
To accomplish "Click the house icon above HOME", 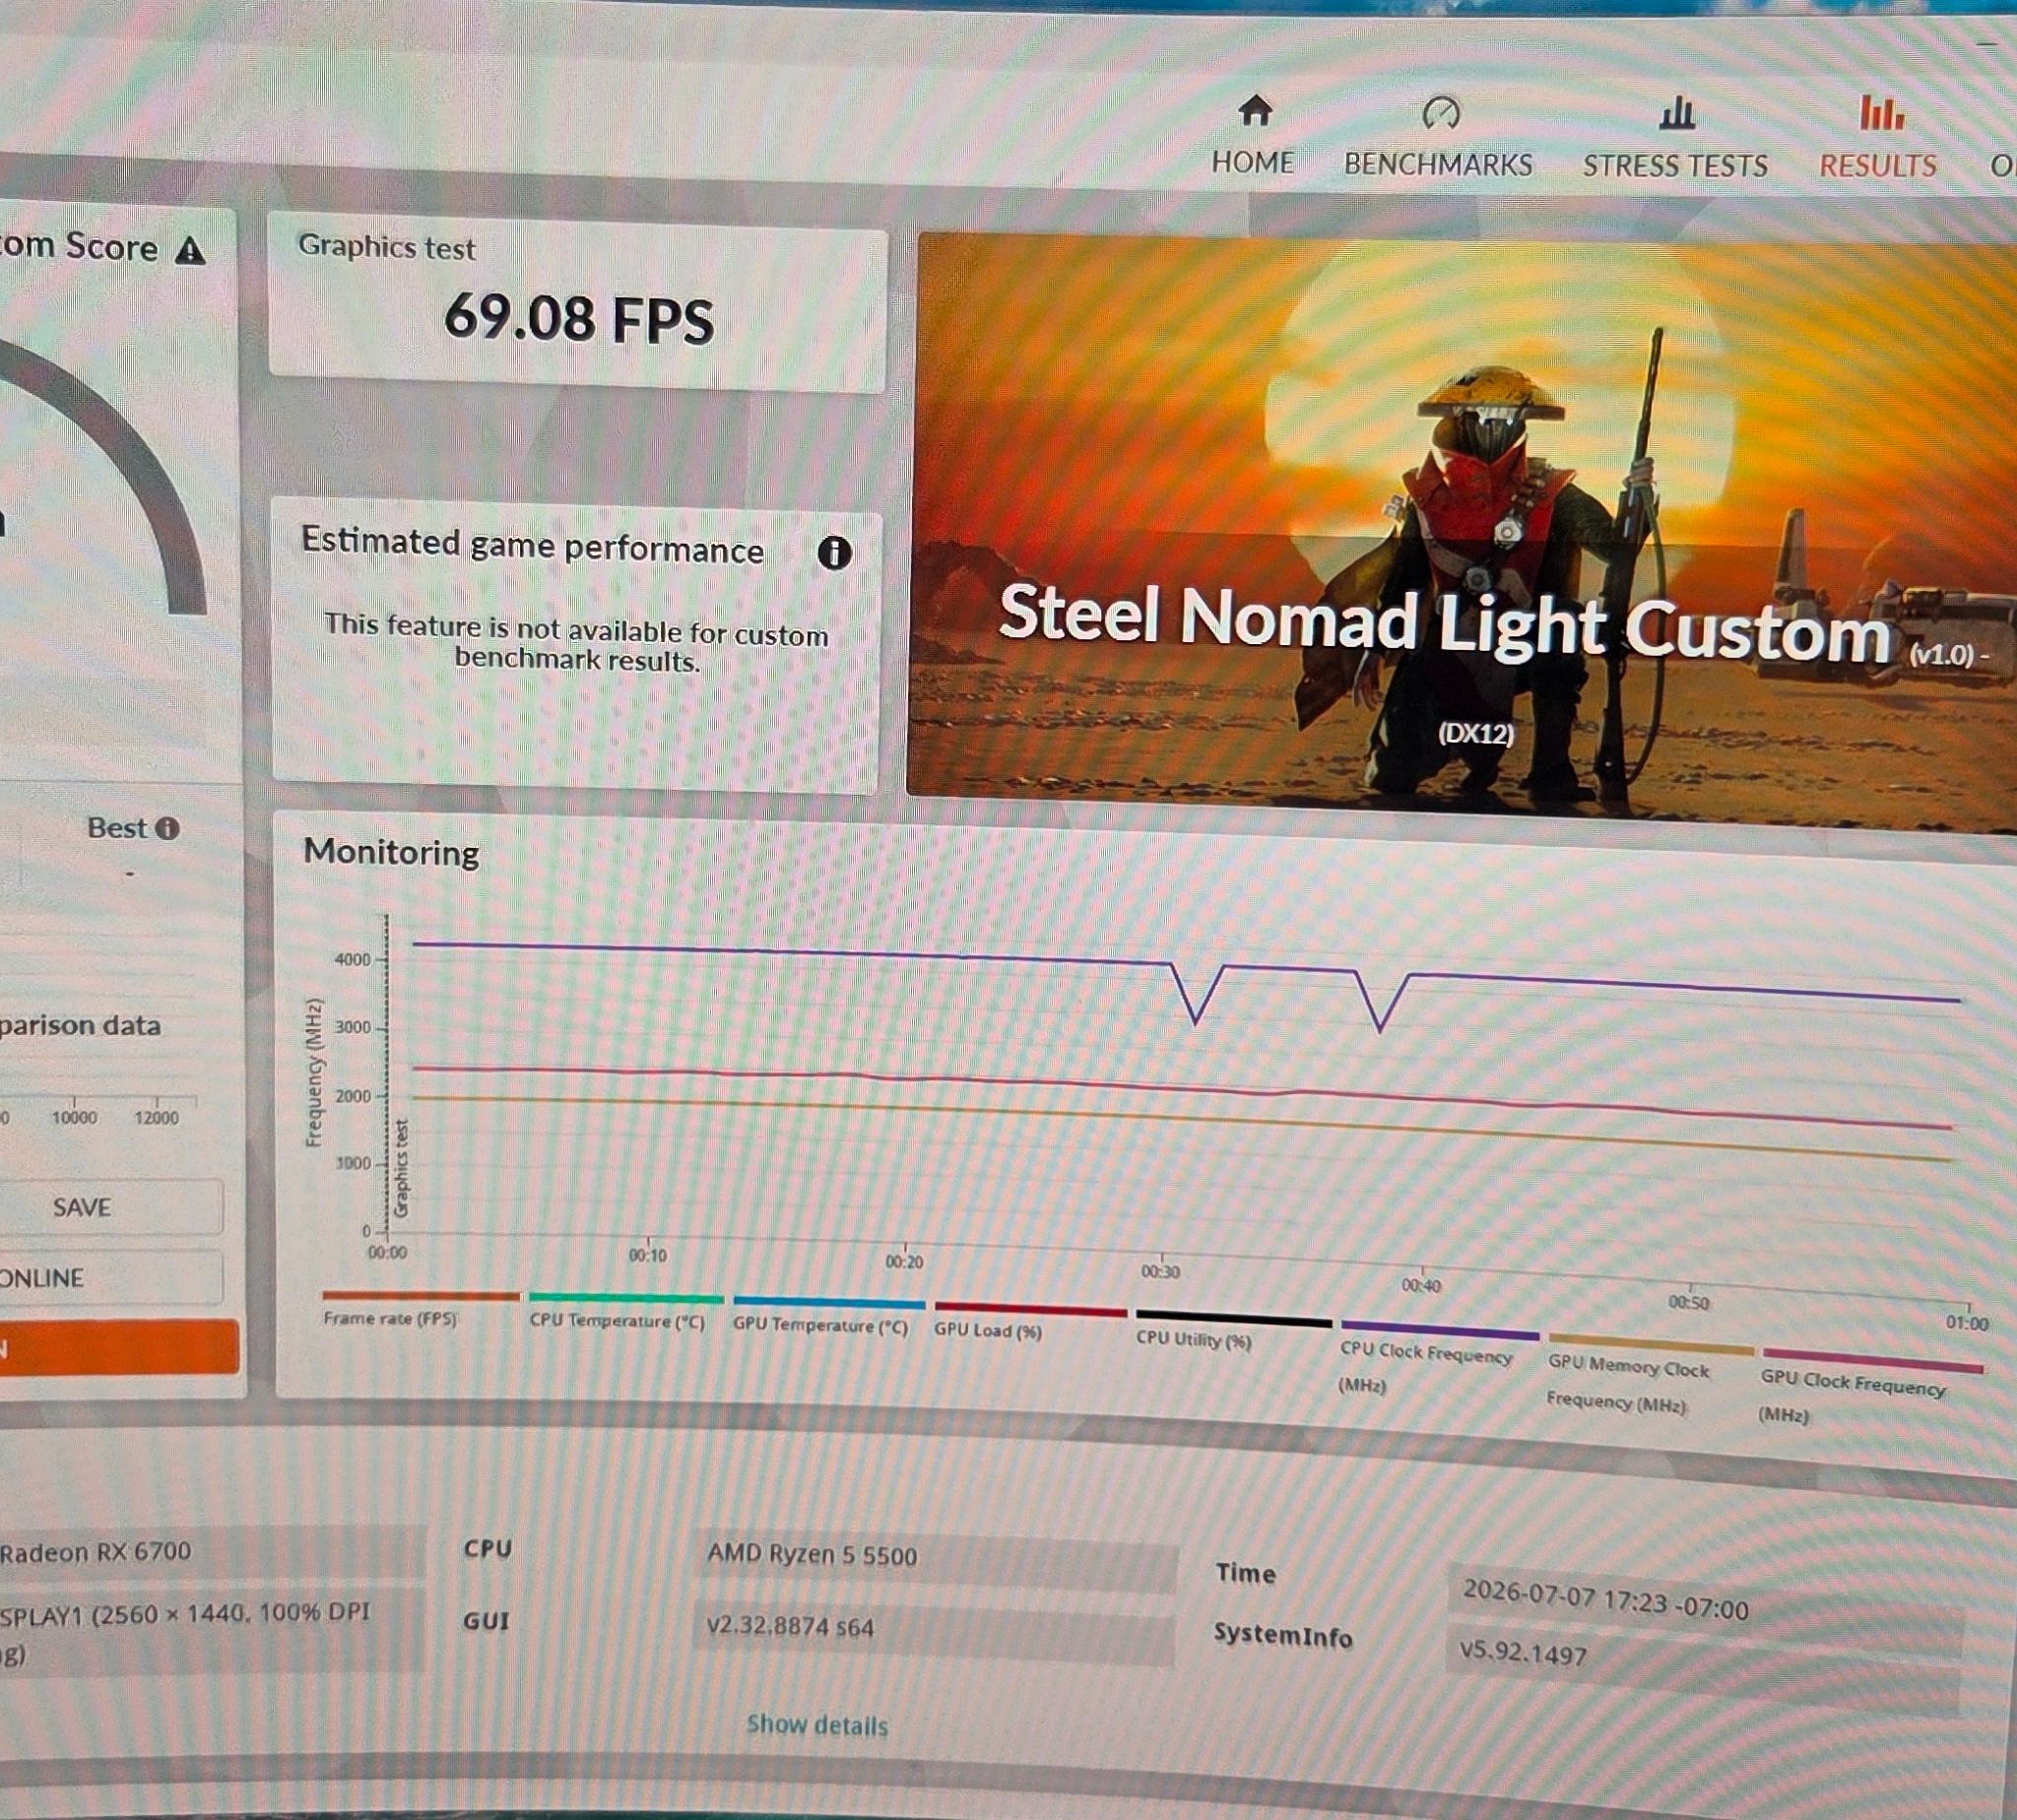I will pos(1255,110).
